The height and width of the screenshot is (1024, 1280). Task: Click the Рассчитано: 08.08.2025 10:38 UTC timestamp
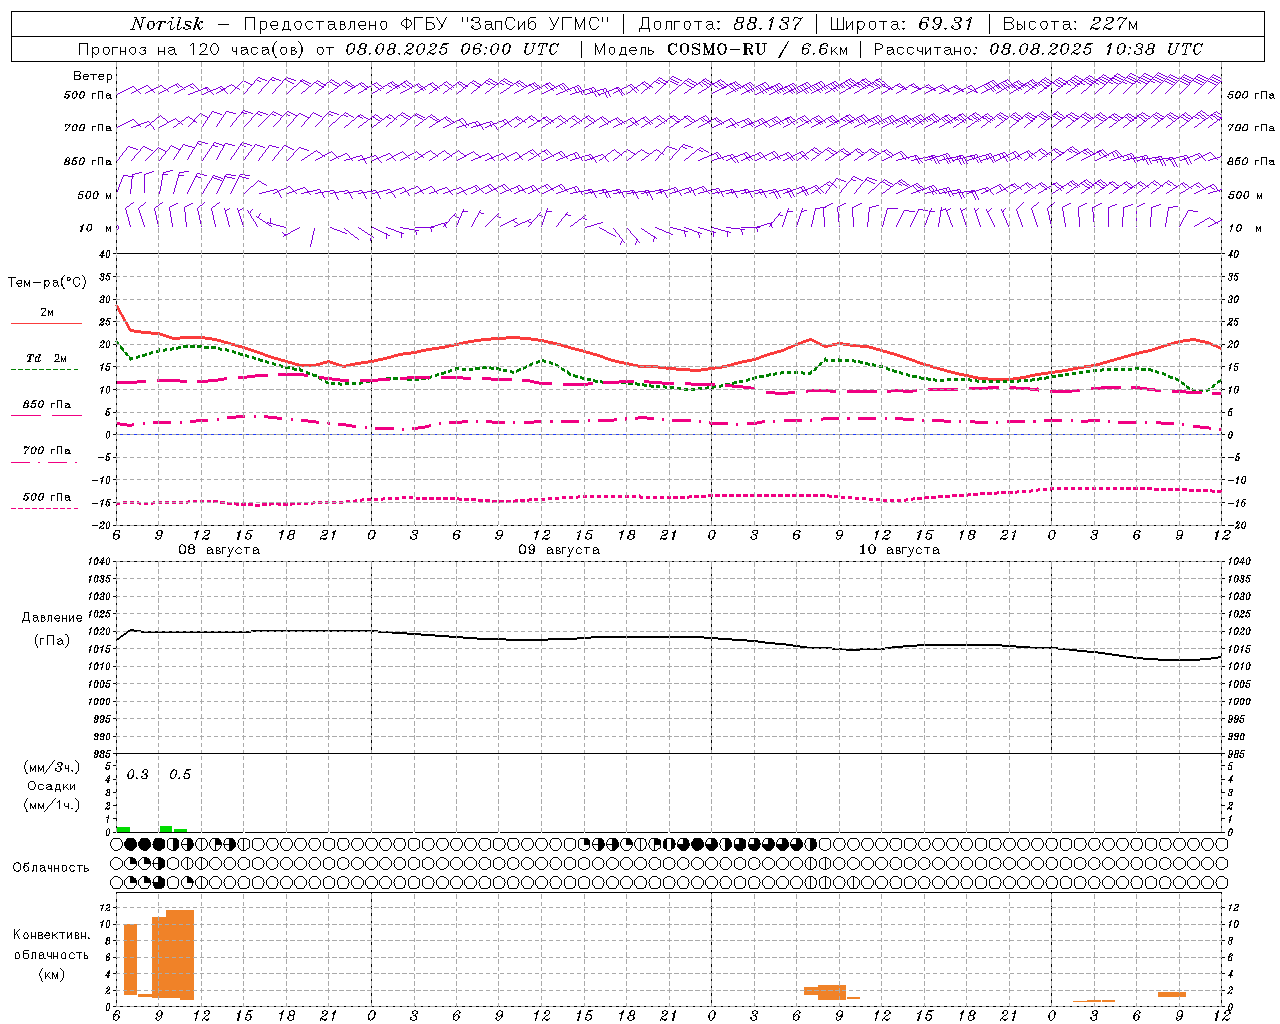point(1038,49)
